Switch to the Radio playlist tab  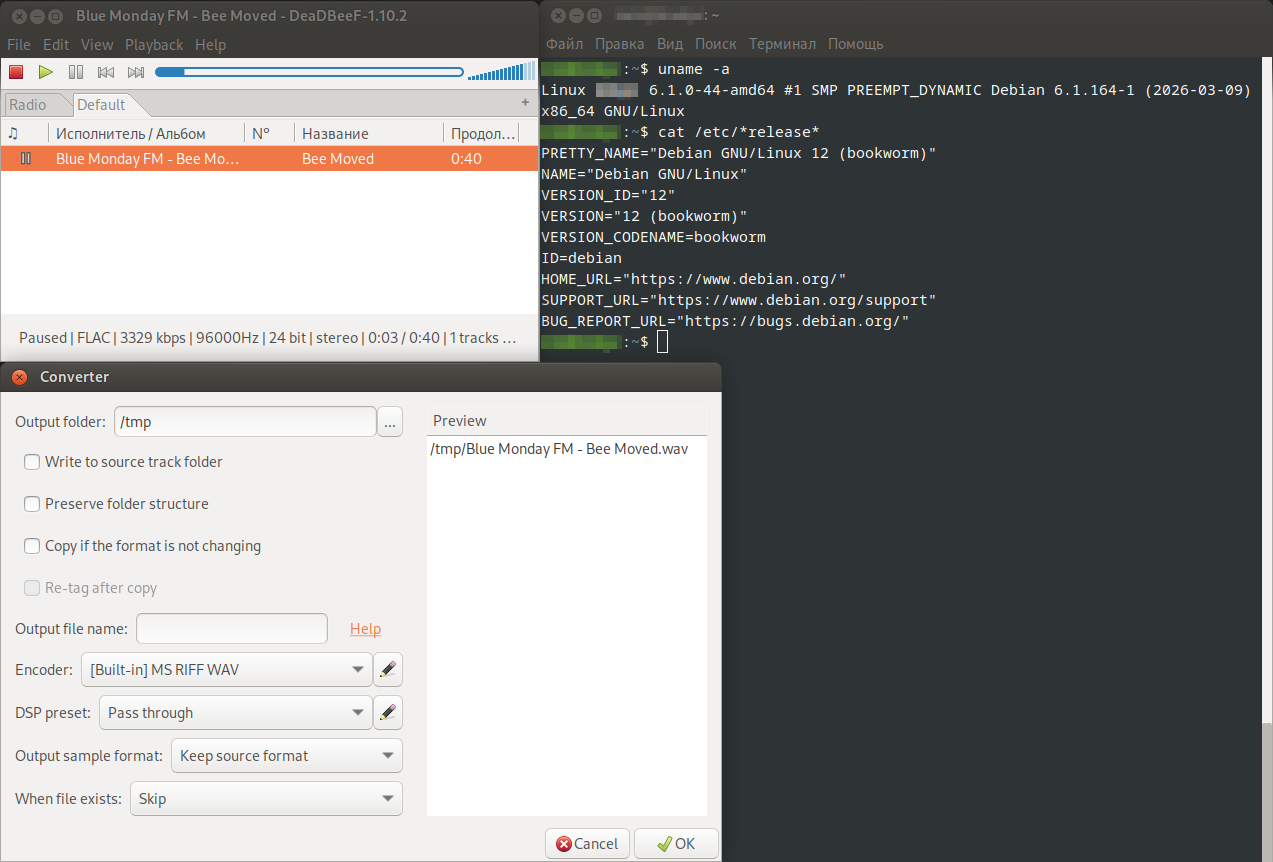pos(28,105)
